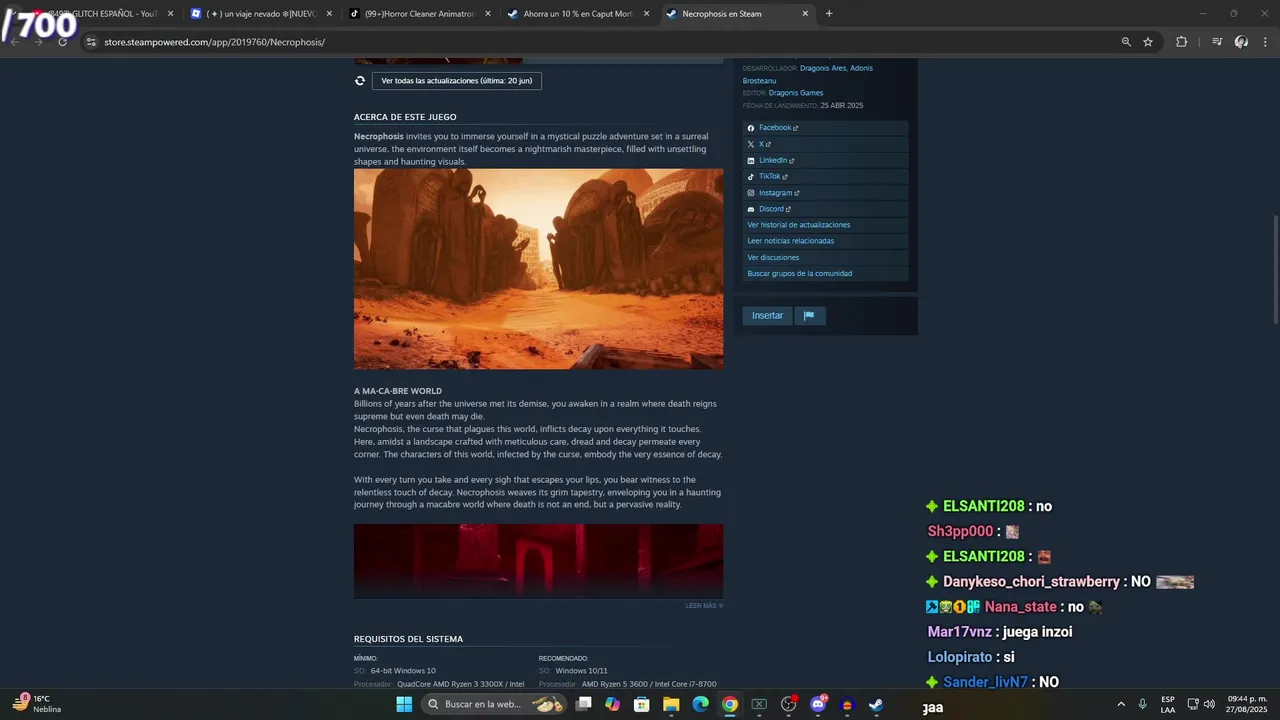This screenshot has height=720, width=1280.
Task: Open network tray icon
Action: 1193,704
